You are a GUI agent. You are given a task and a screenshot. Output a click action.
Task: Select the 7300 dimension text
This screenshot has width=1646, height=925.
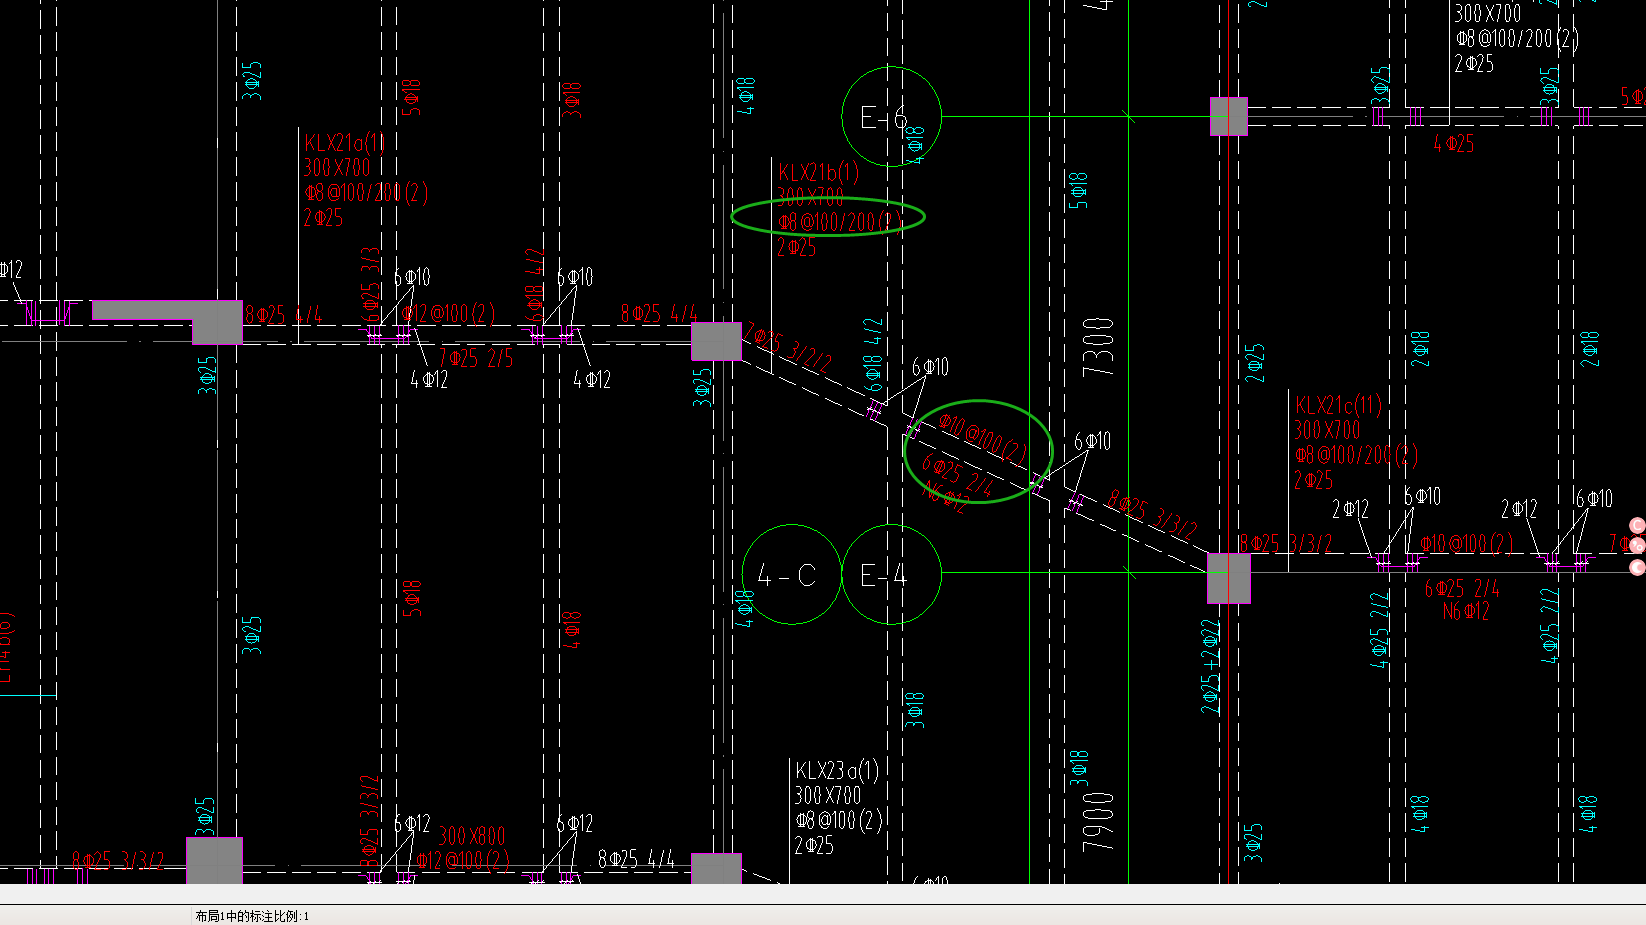click(x=1098, y=346)
